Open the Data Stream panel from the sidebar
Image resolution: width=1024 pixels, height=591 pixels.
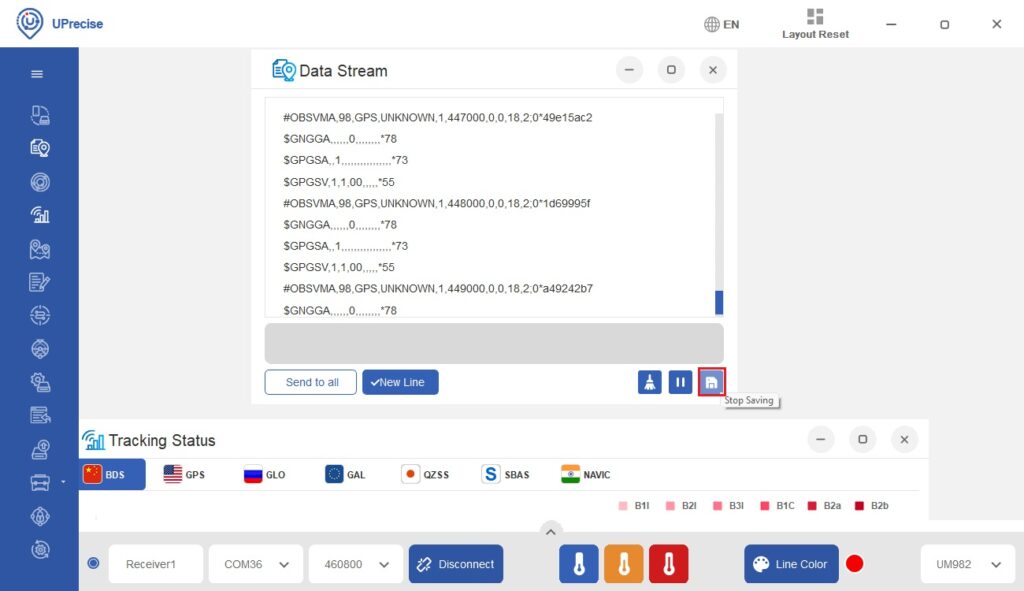(40, 147)
